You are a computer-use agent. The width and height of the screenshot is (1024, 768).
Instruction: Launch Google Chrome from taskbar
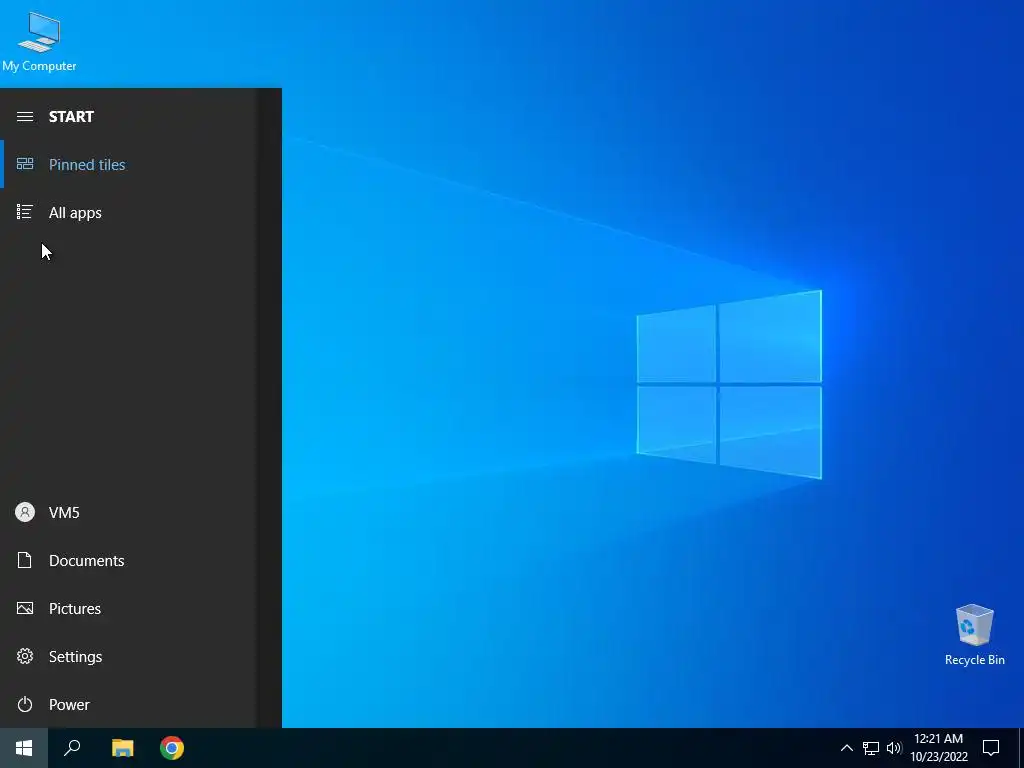pos(172,748)
